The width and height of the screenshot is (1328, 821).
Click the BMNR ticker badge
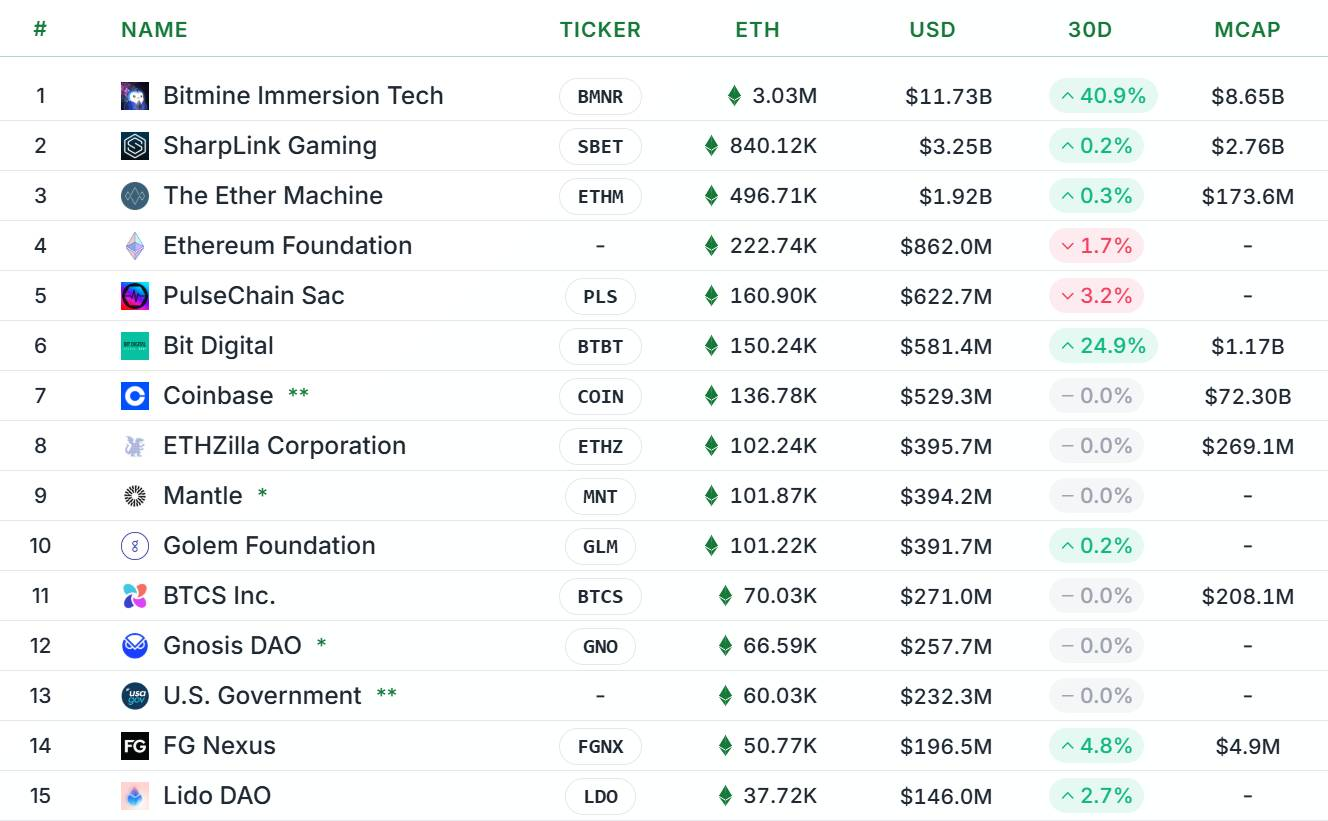600,97
